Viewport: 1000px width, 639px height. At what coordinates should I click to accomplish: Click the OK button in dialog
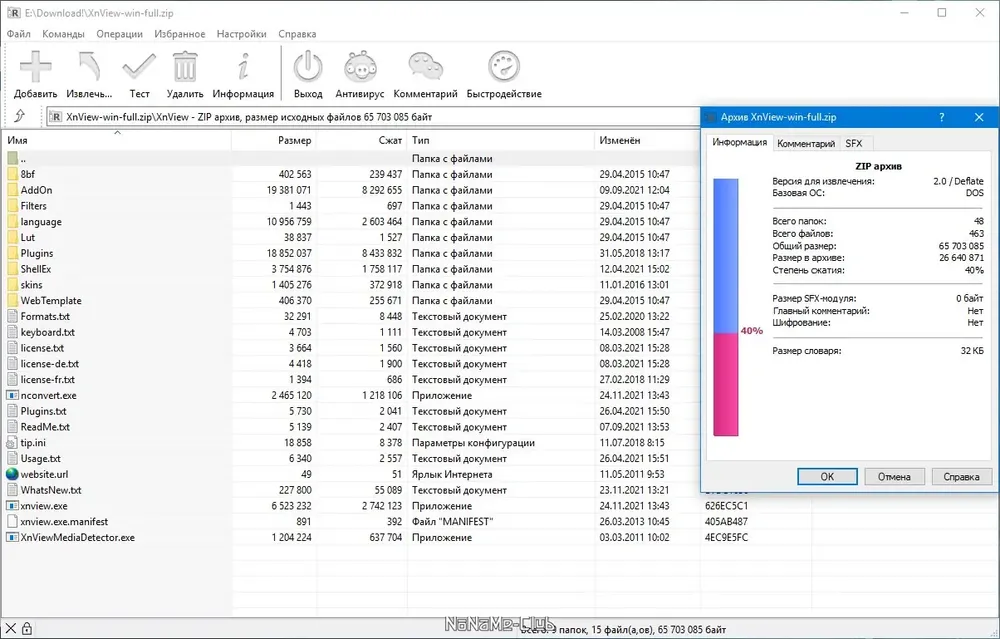coord(827,476)
